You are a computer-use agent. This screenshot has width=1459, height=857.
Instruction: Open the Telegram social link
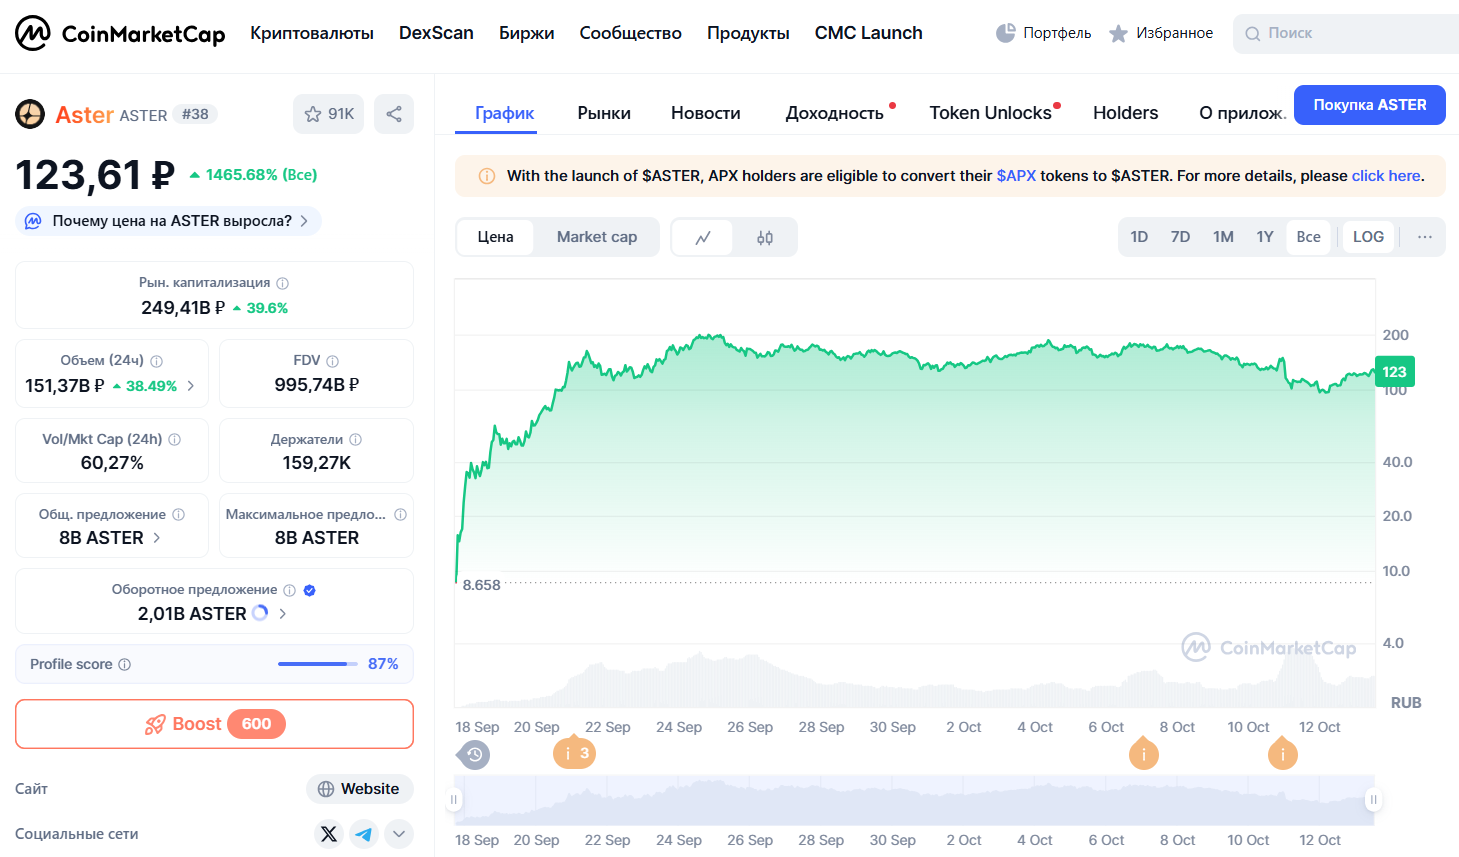364,834
